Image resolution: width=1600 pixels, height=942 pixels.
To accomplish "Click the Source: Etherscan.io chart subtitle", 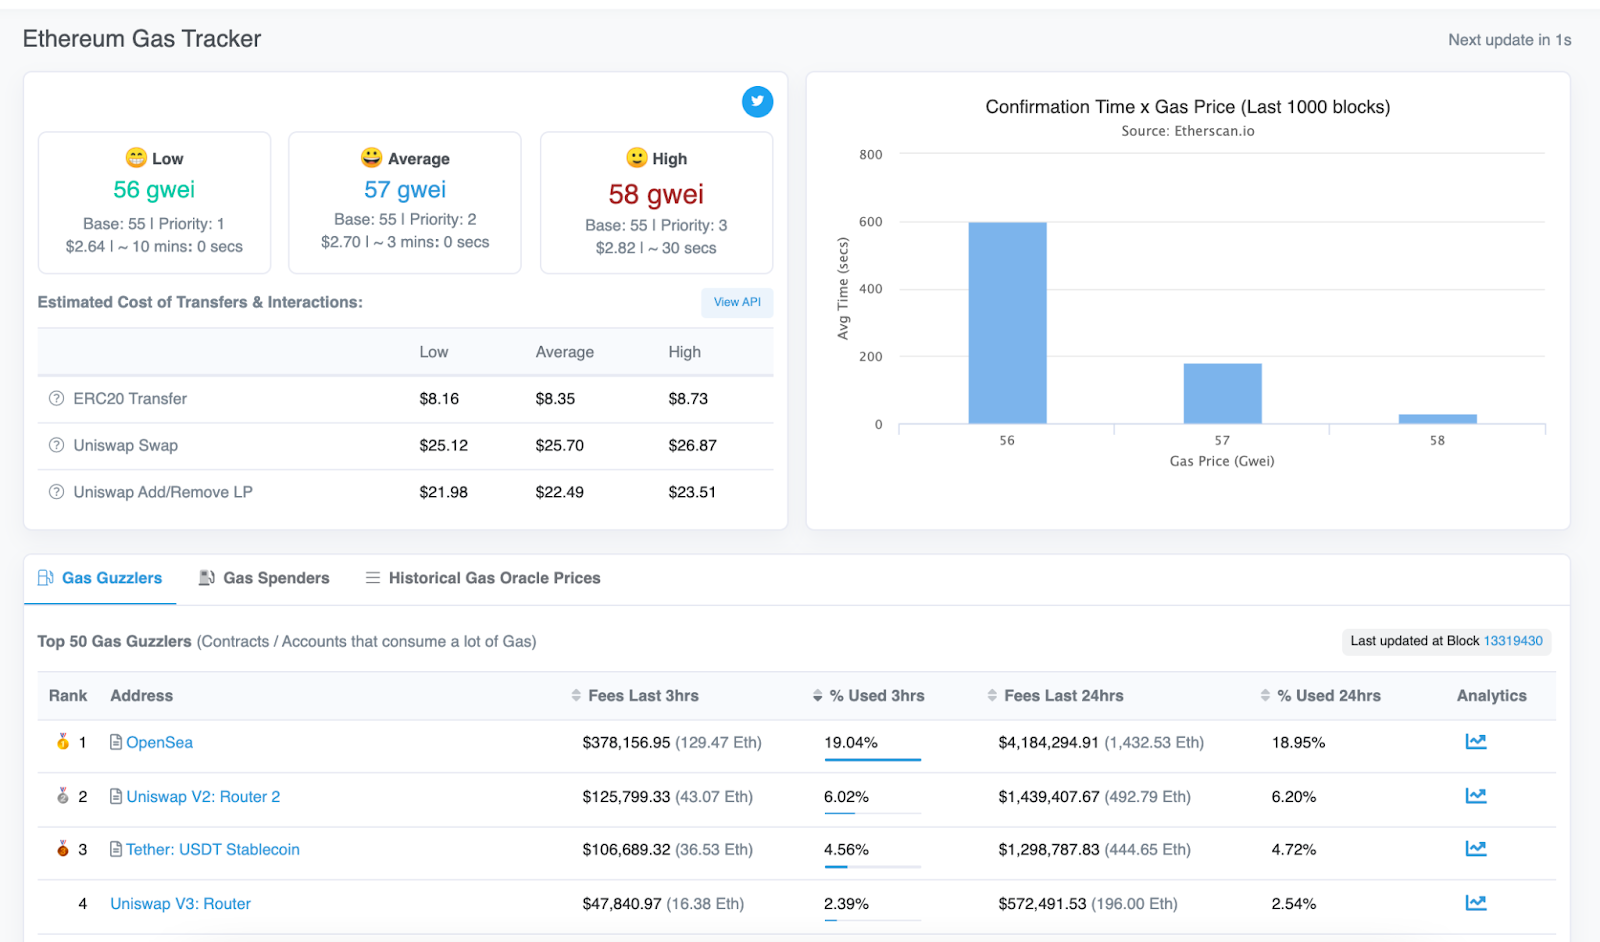I will [x=1188, y=131].
